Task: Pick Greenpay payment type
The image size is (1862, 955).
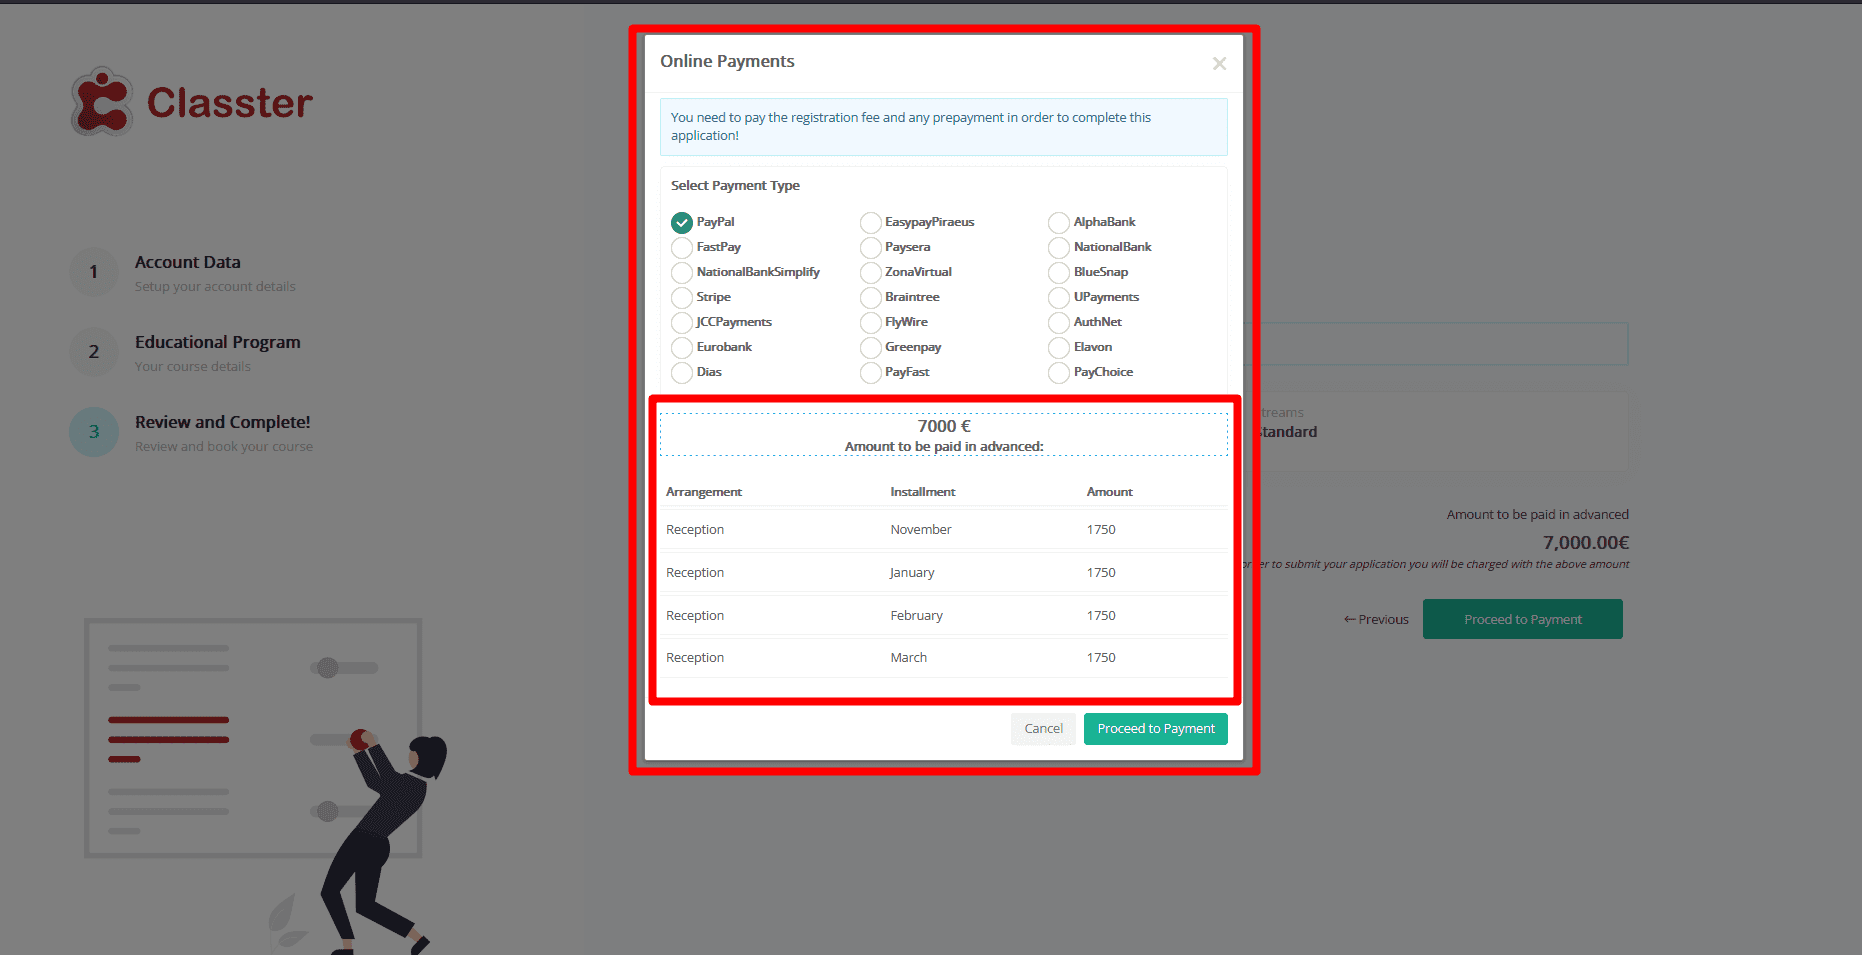Action: 871,347
